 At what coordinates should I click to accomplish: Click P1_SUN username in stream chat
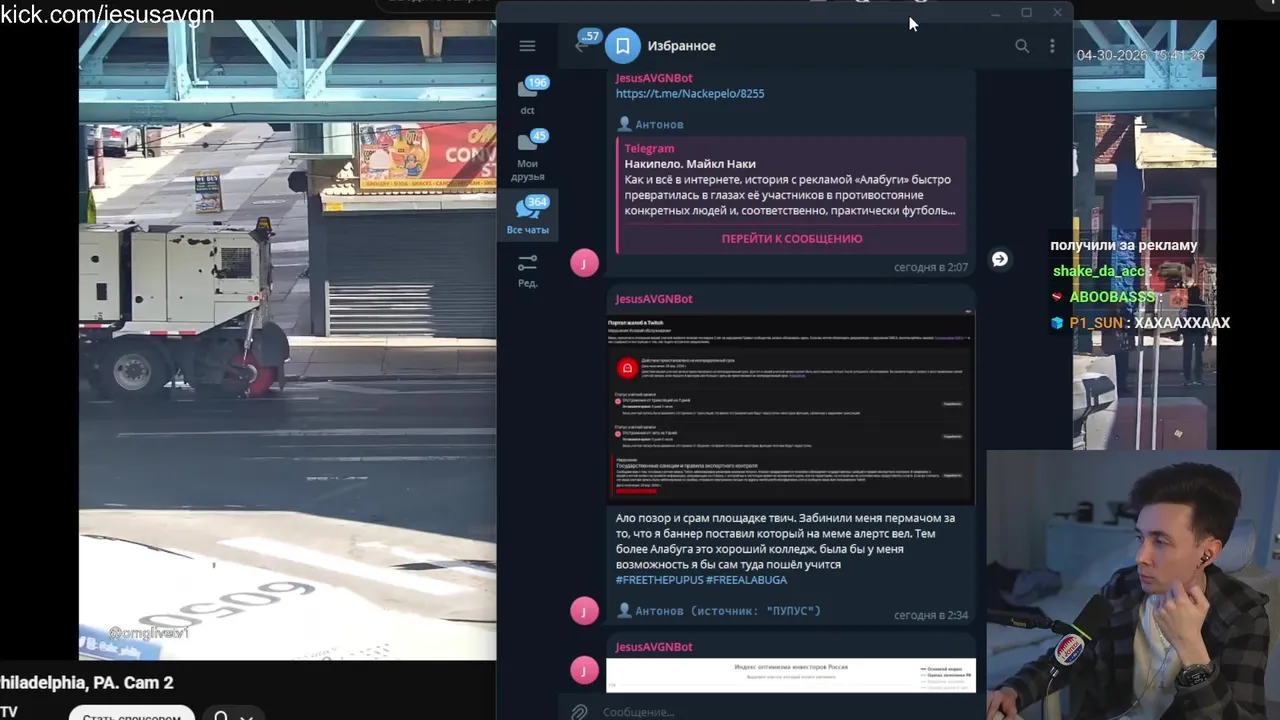1096,323
